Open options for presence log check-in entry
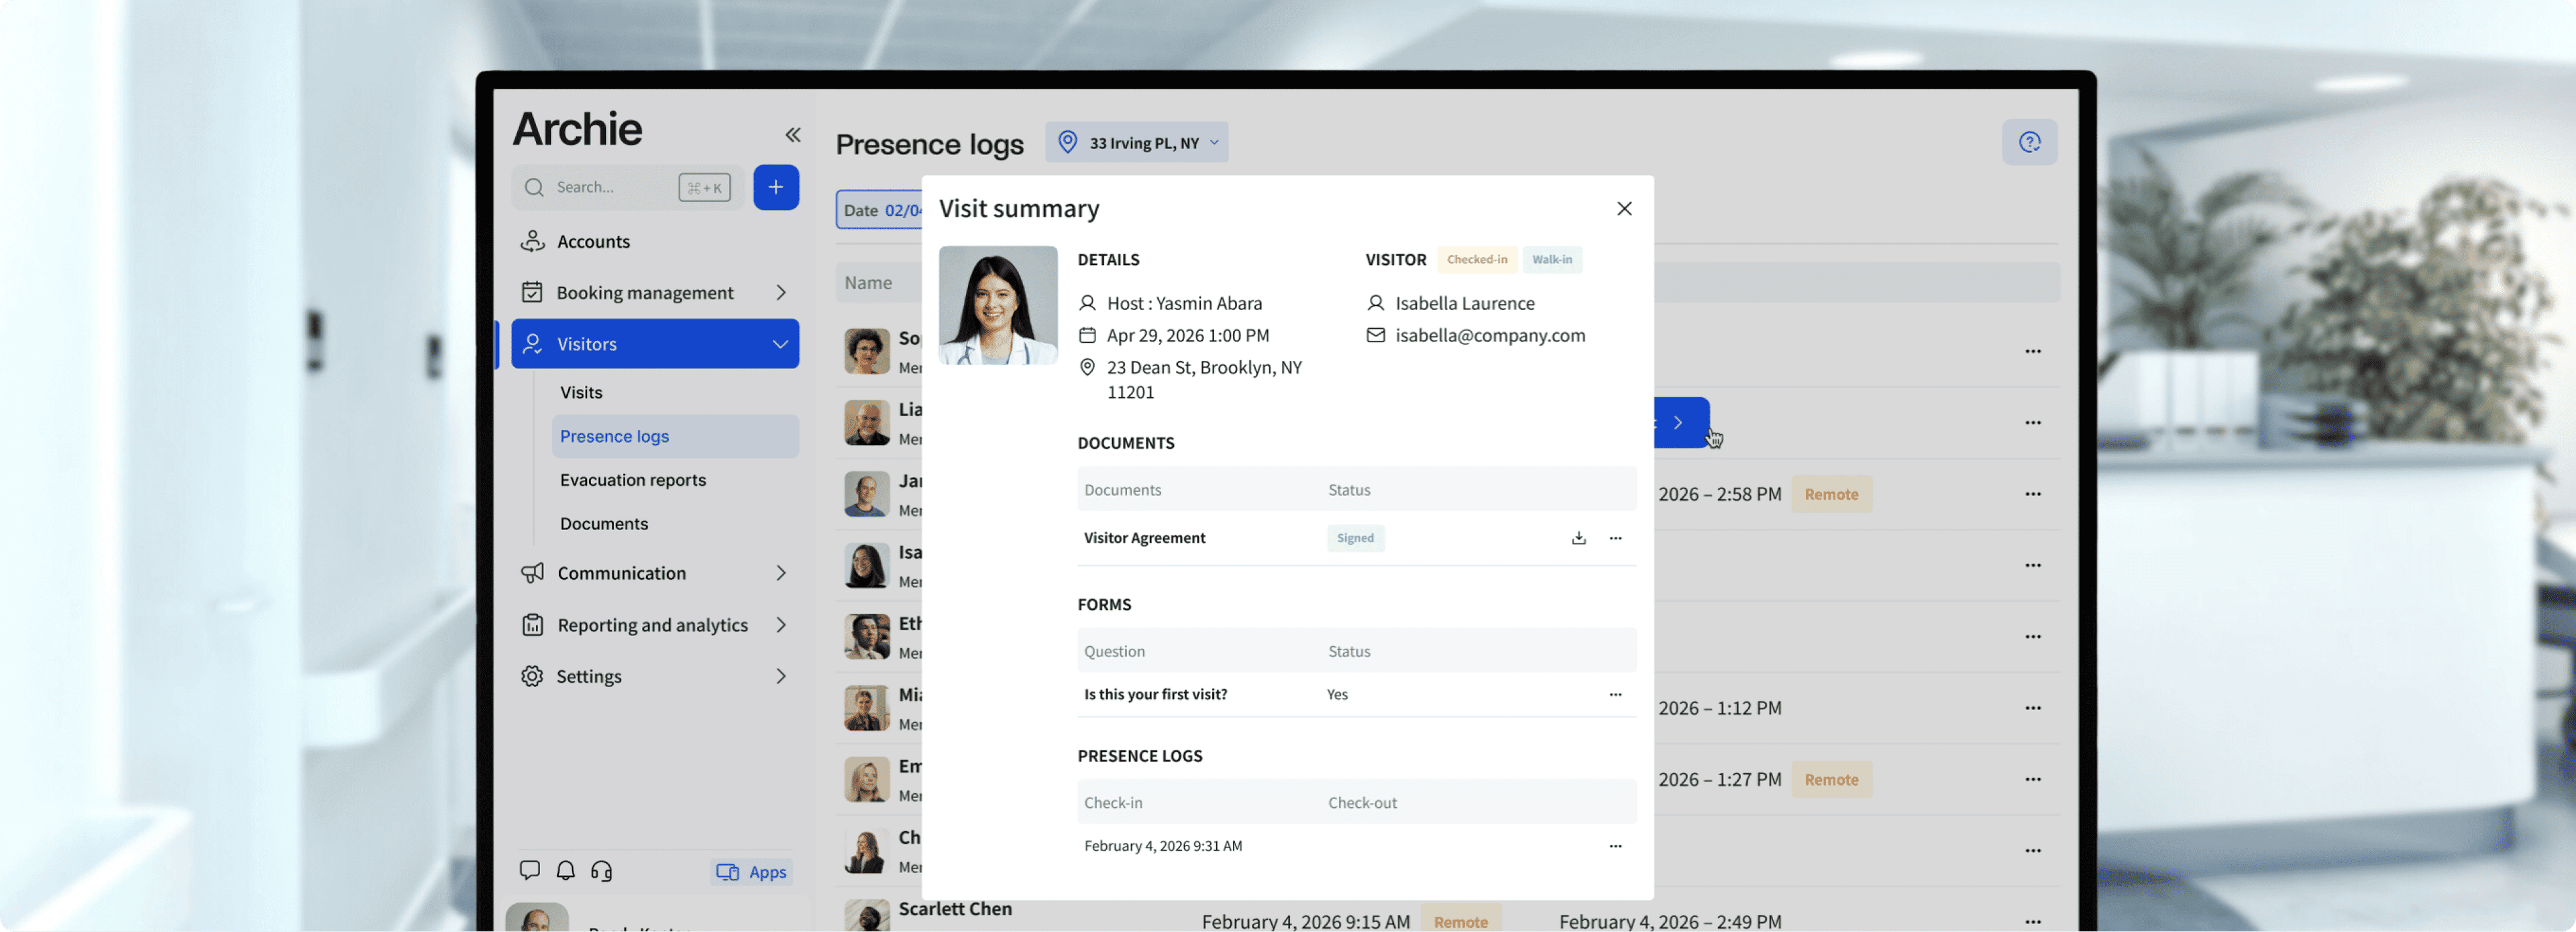 1615,846
